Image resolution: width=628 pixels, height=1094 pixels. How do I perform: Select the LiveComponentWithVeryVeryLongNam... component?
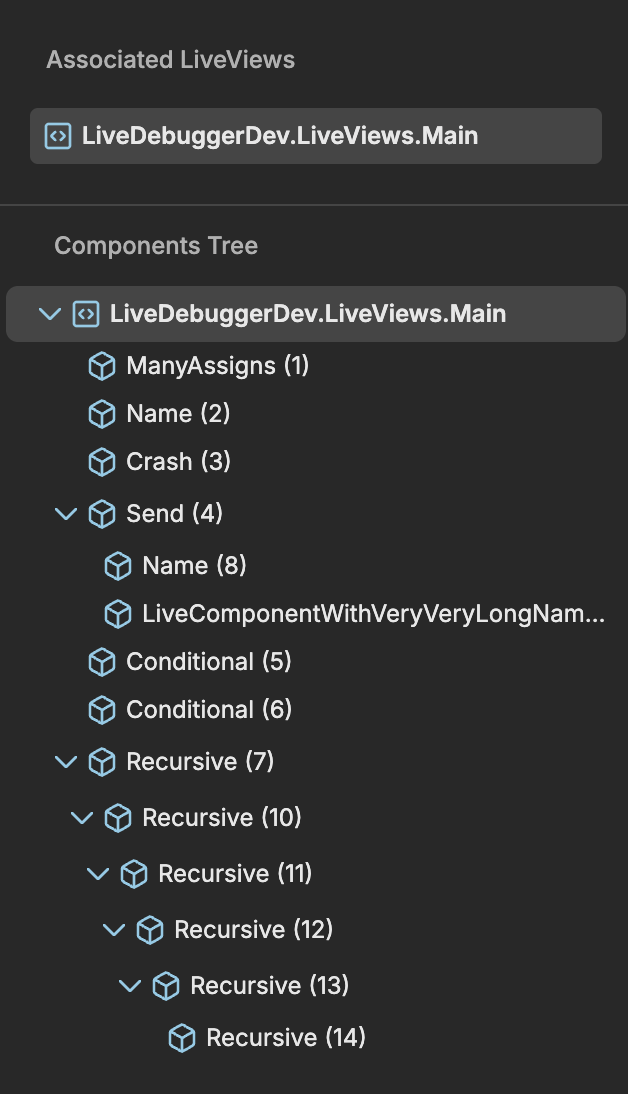pyautogui.click(x=373, y=614)
